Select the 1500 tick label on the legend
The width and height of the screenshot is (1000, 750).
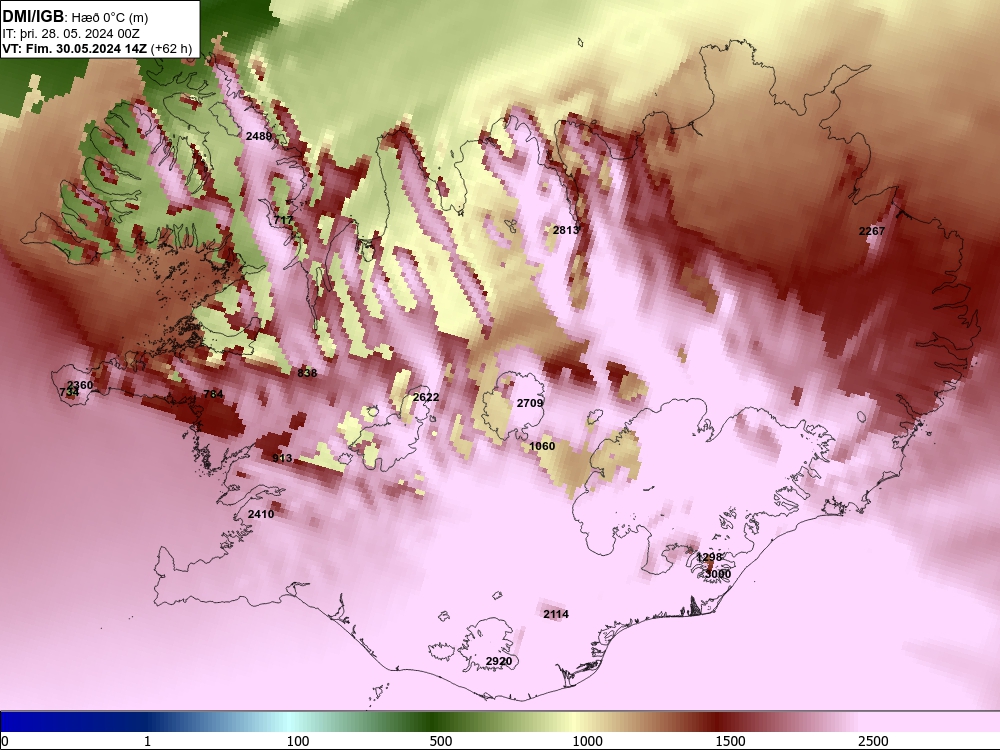[x=730, y=741]
